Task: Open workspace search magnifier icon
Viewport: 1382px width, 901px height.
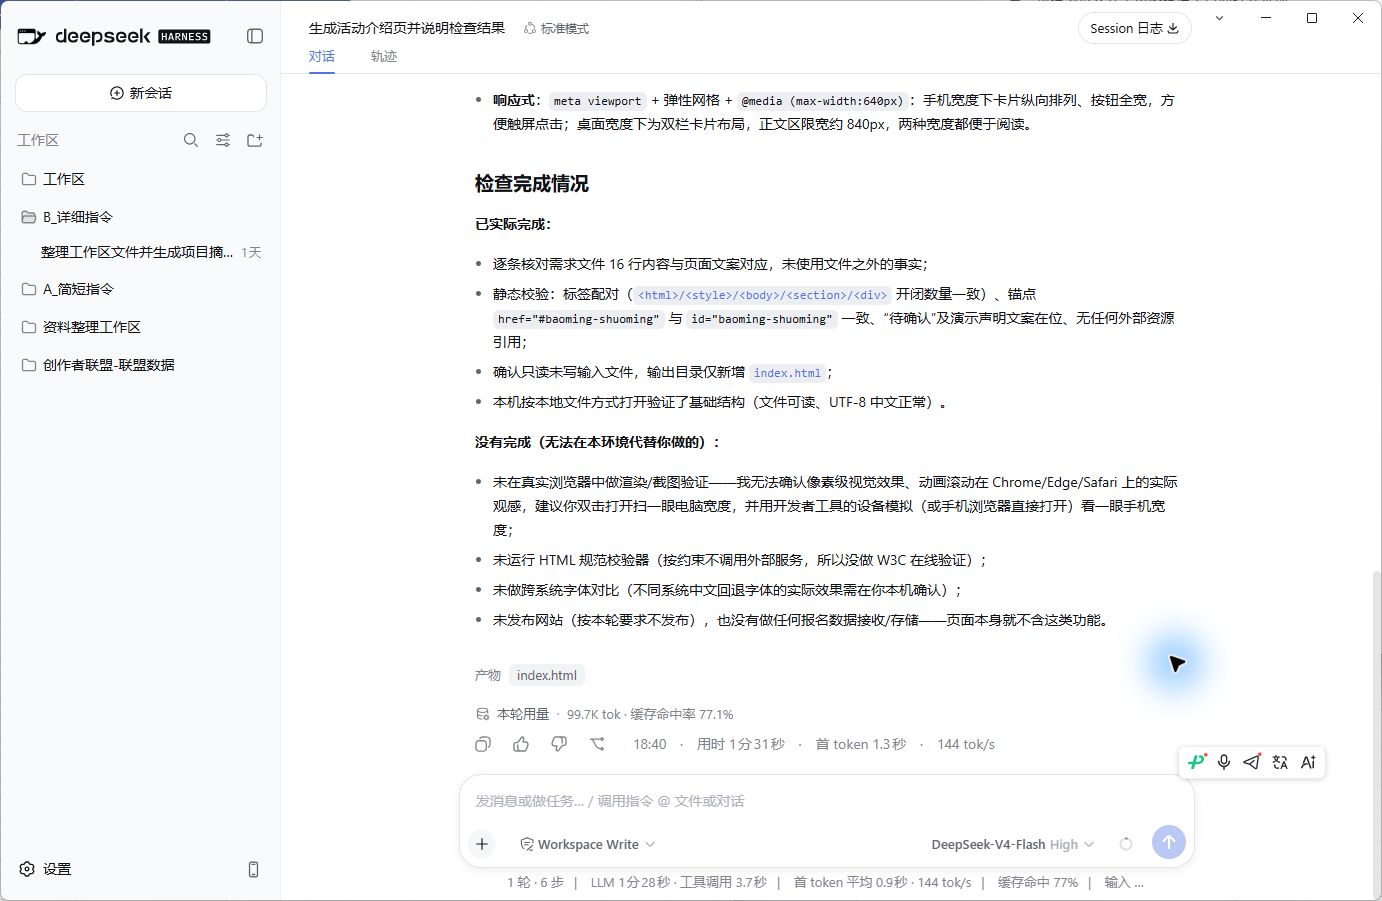Action: [x=191, y=140]
